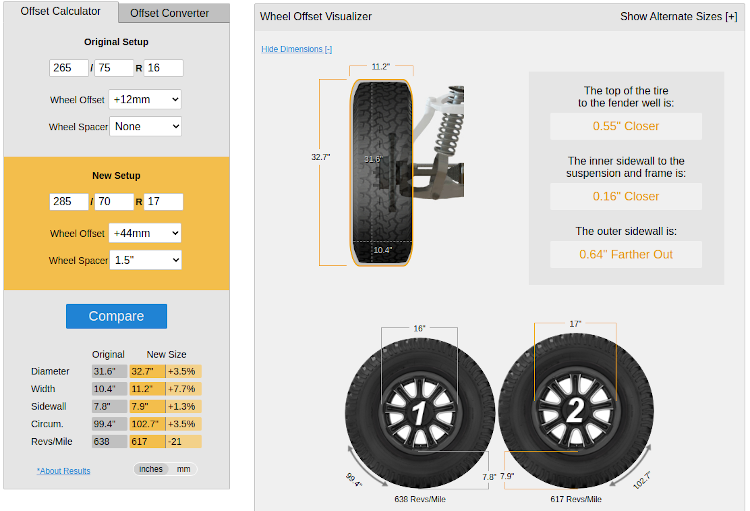Click the original aspect ratio field 75

pos(114,68)
